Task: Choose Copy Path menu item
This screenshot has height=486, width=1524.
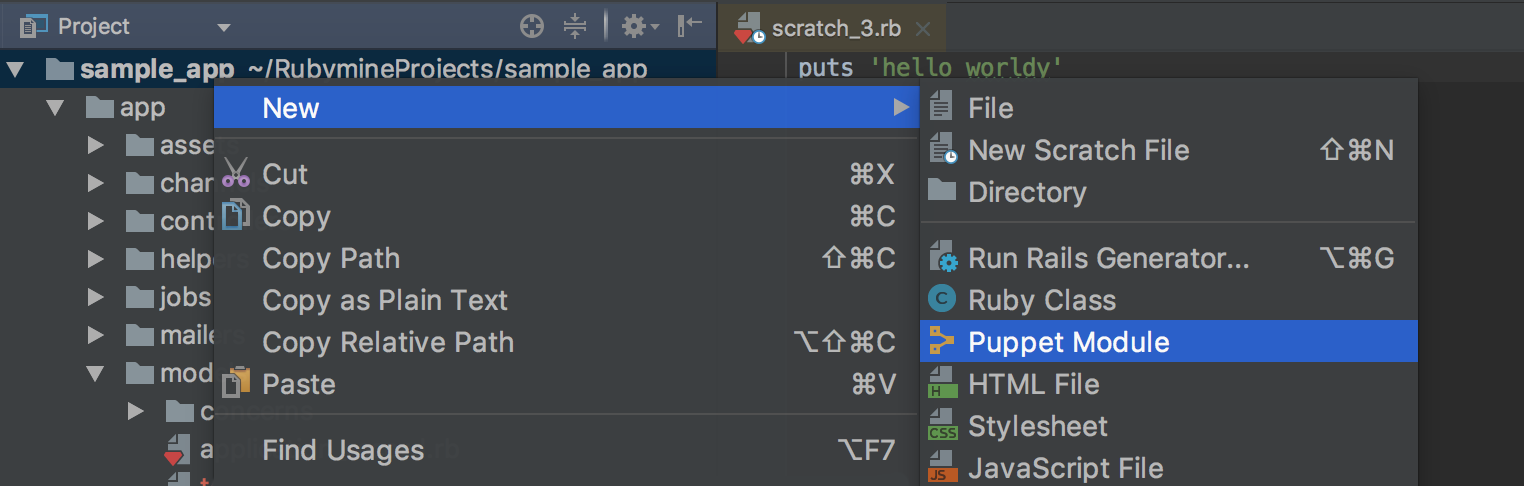Action: pyautogui.click(x=567, y=258)
